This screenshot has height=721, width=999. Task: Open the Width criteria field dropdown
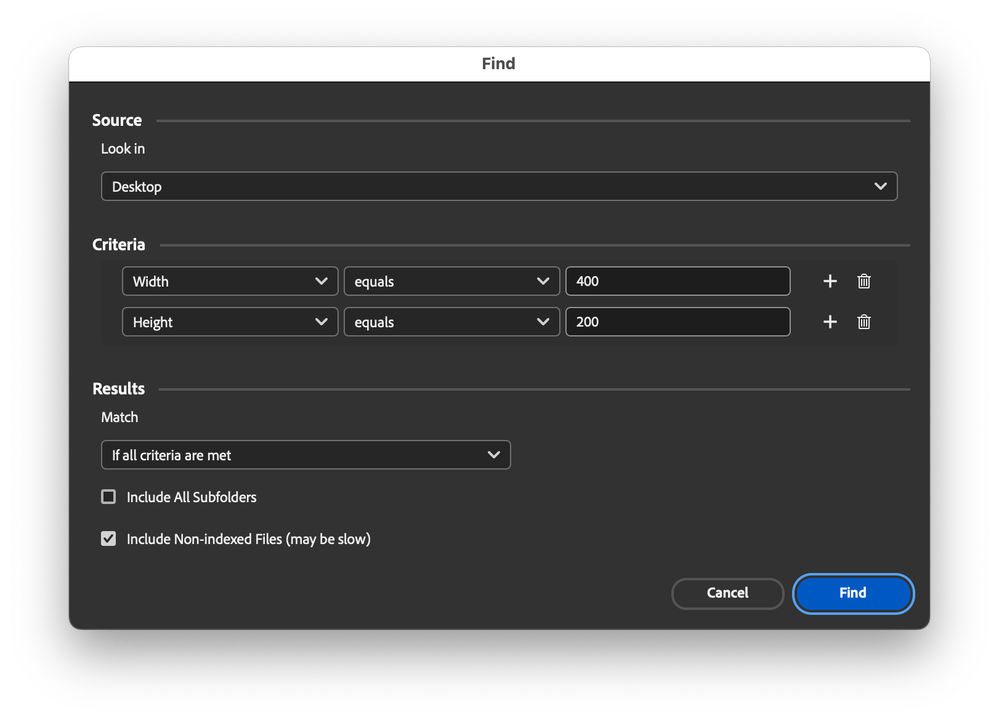(x=230, y=281)
